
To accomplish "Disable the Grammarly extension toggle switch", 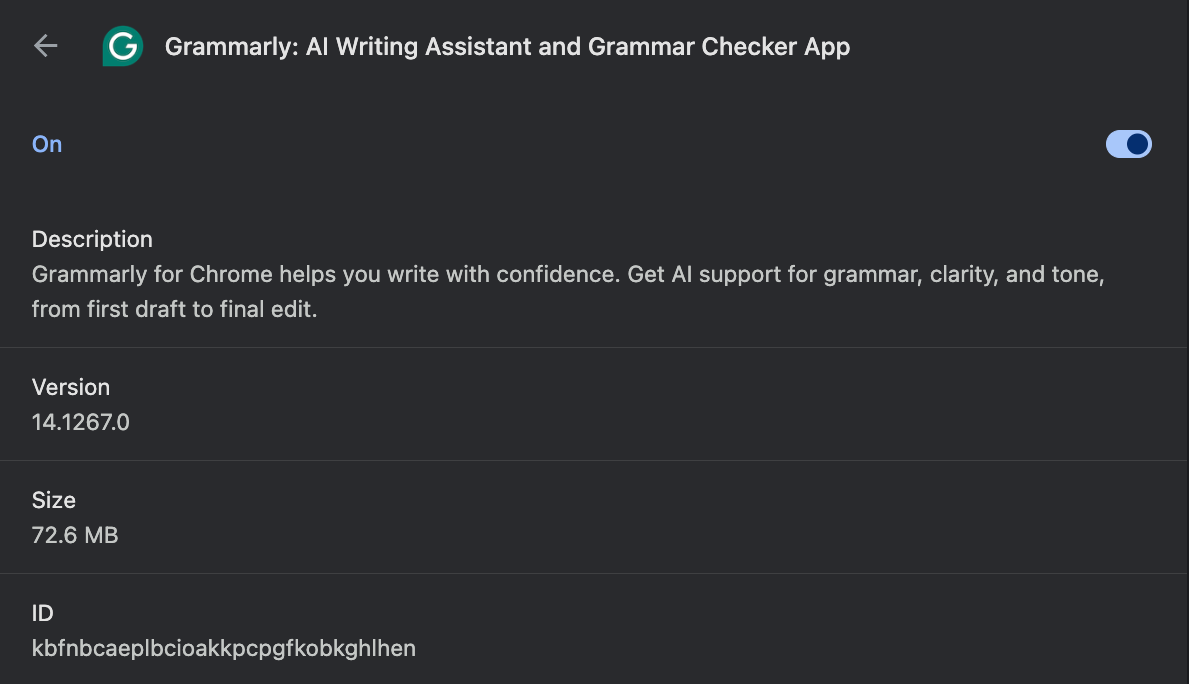I will point(1128,145).
